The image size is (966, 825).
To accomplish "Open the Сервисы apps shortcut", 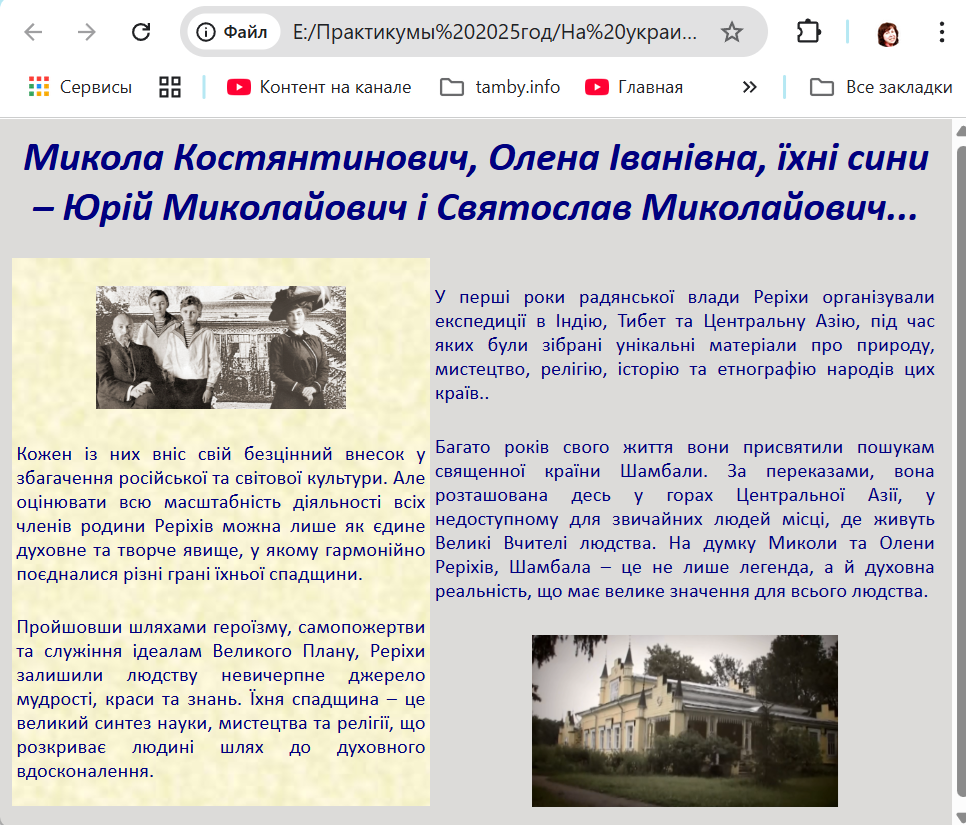I will point(80,87).
